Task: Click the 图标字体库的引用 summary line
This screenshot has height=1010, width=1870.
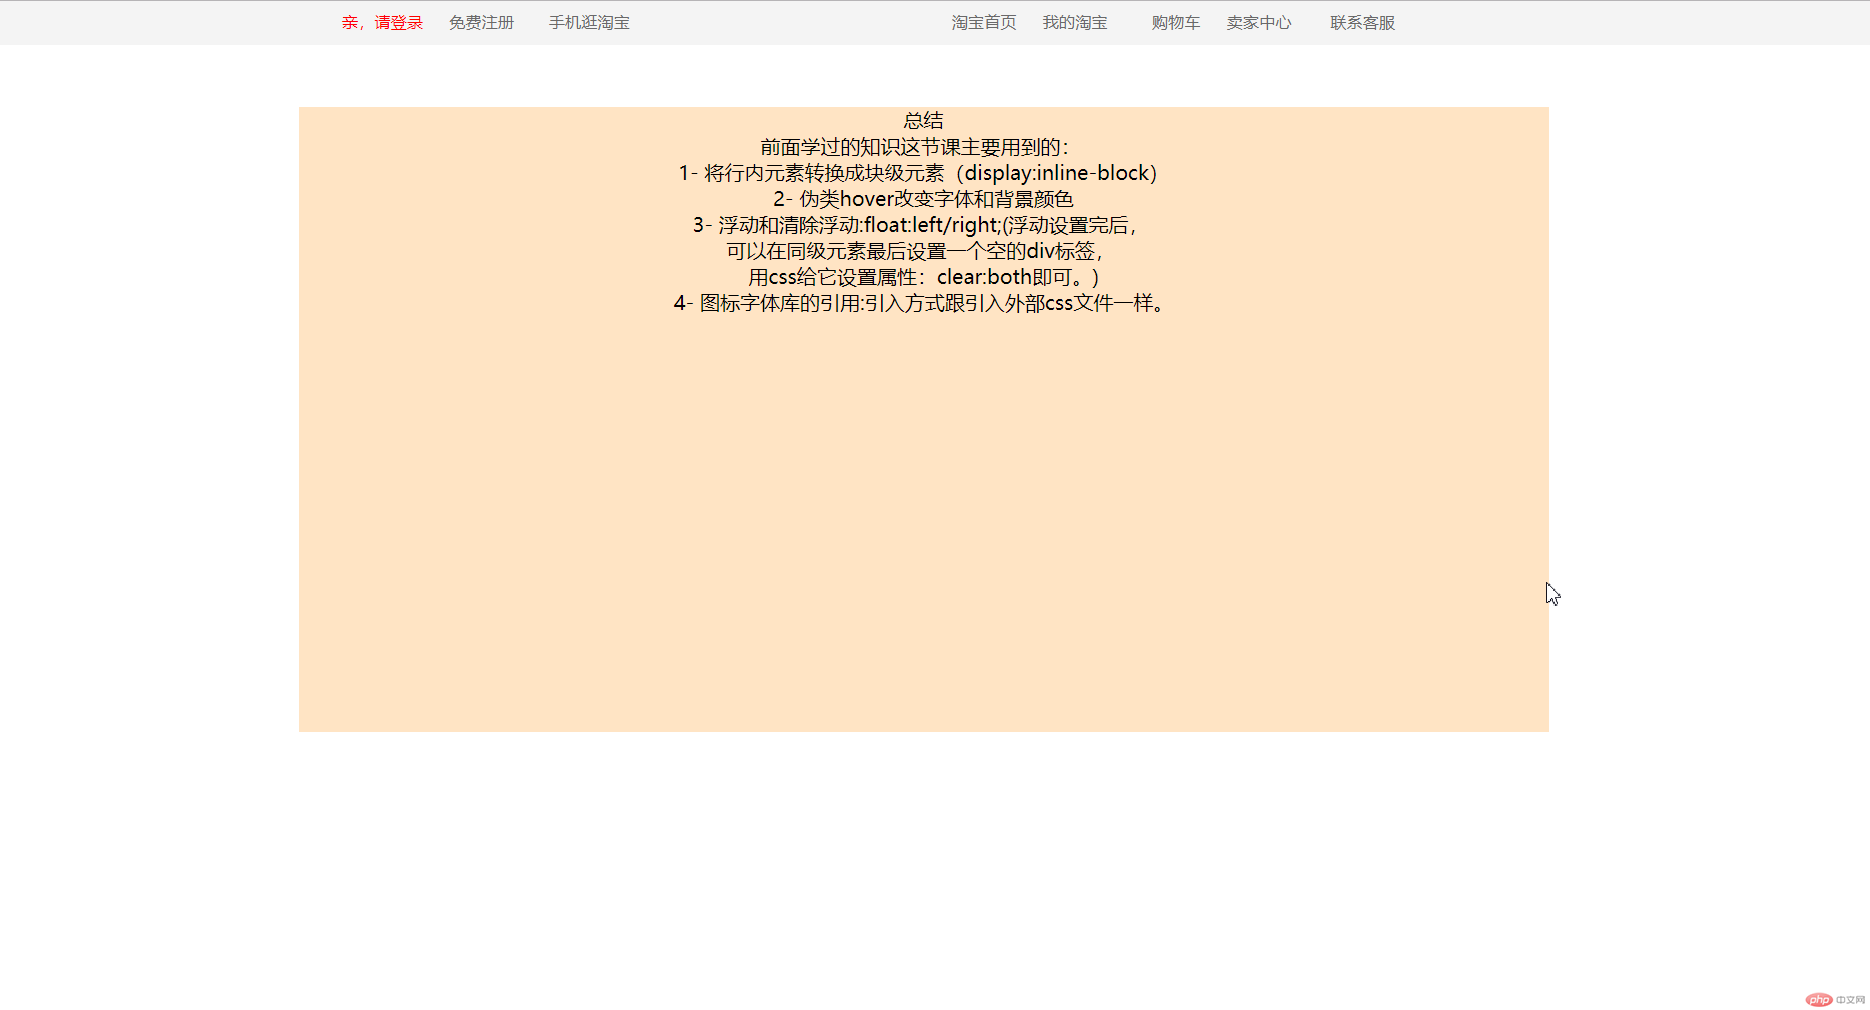Action: point(921,303)
